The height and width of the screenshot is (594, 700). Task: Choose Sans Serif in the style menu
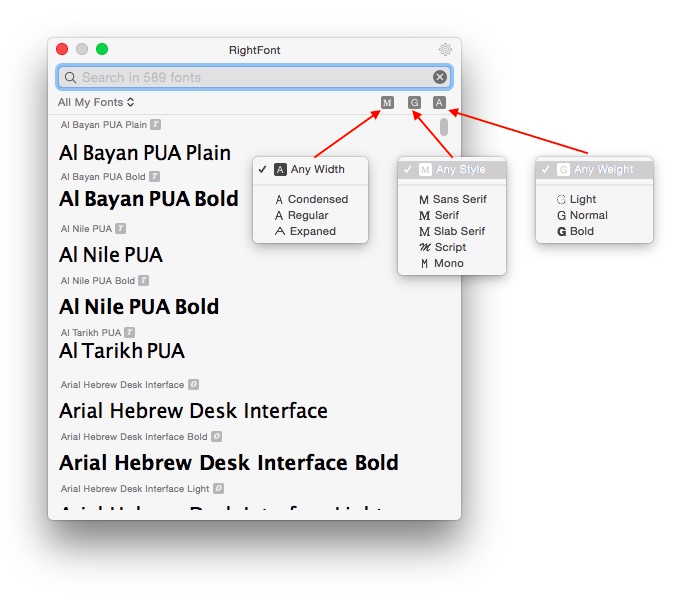[x=452, y=199]
